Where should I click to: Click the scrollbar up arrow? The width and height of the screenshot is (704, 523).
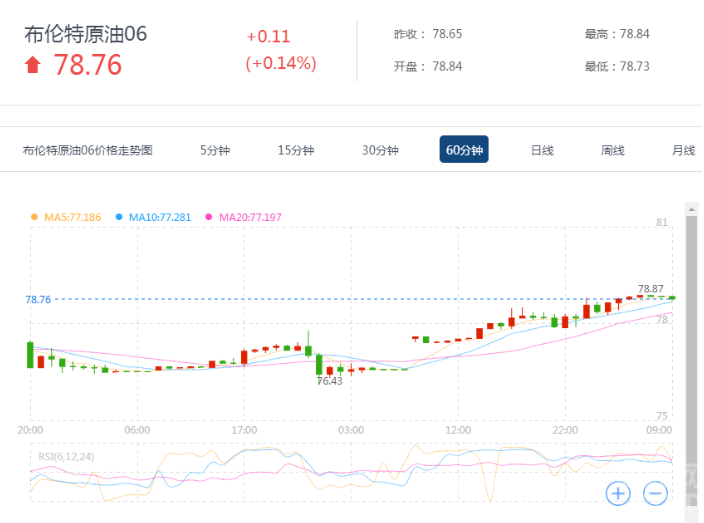coord(690,208)
